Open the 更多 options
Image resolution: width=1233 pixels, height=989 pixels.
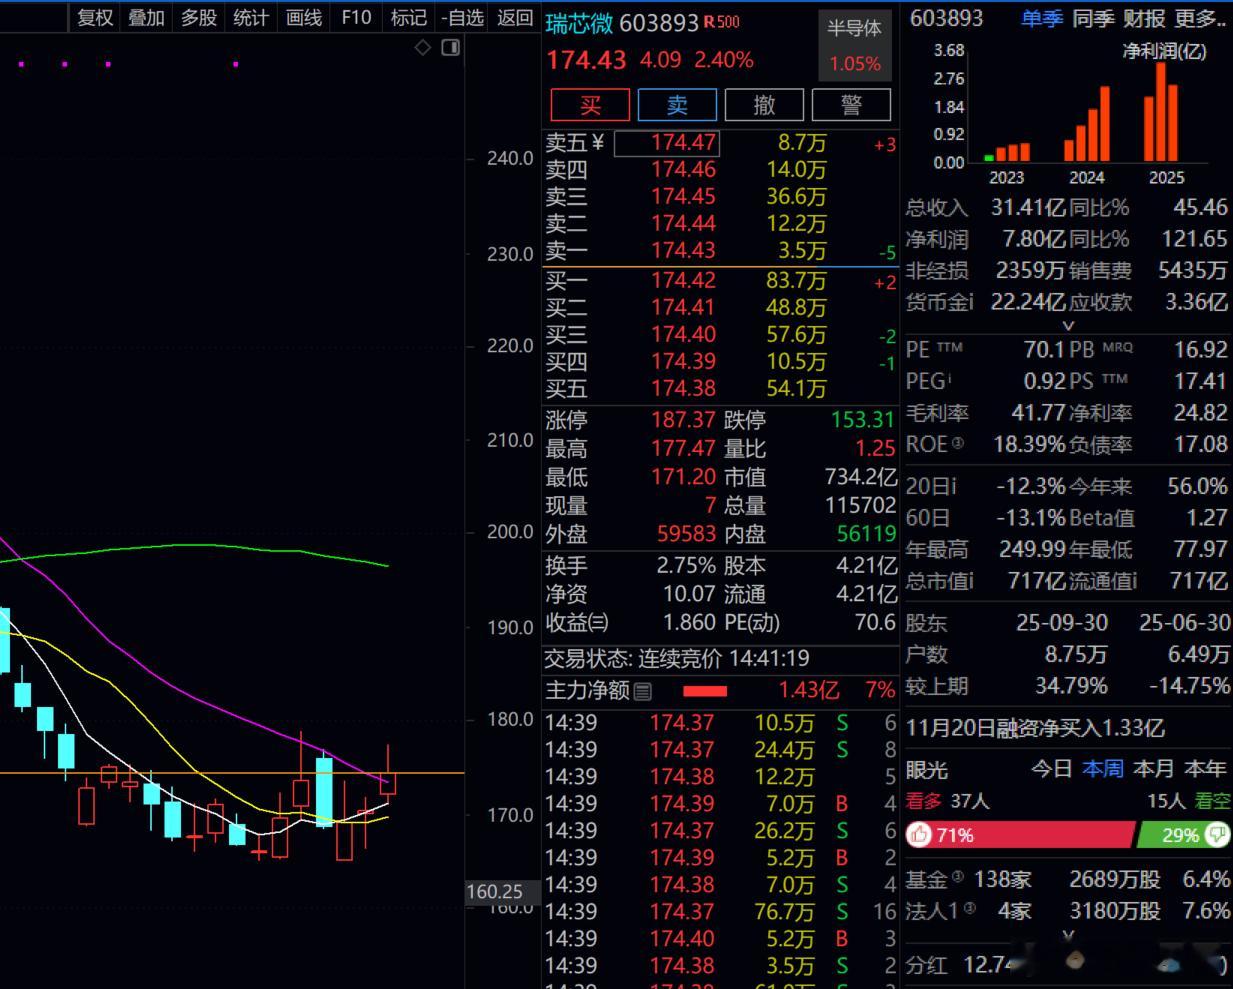click(1200, 18)
